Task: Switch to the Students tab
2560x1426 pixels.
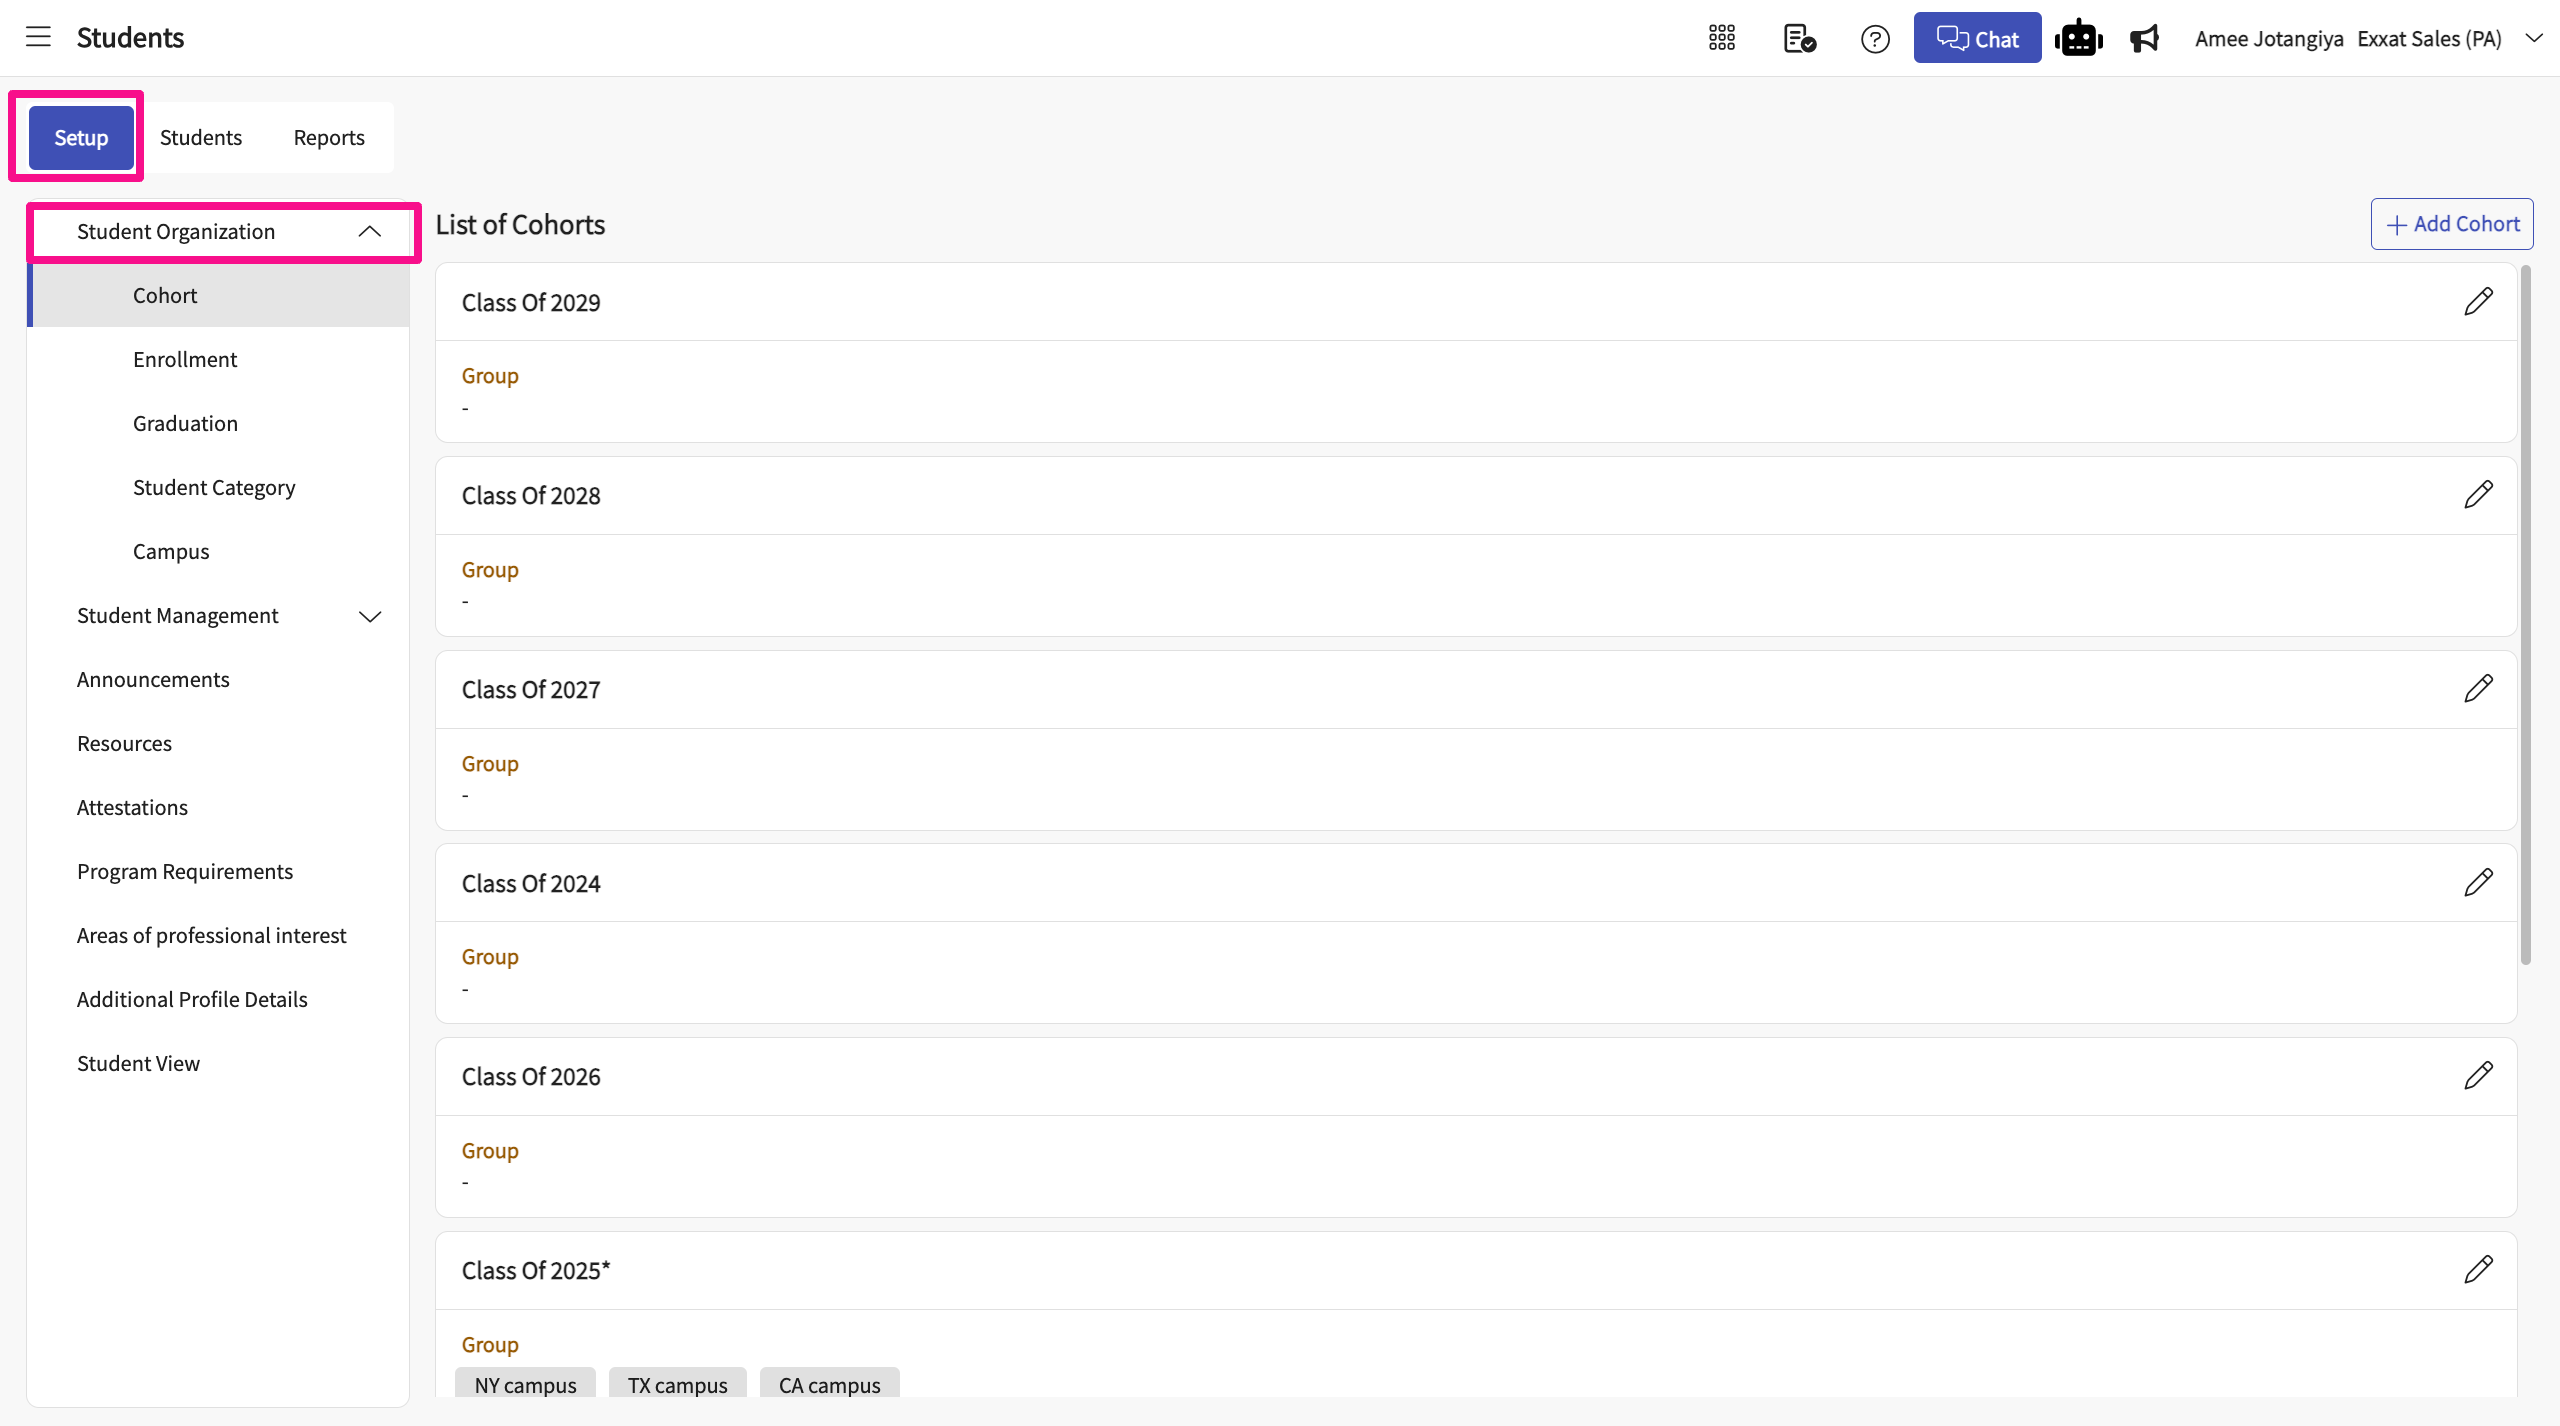Action: [201, 137]
